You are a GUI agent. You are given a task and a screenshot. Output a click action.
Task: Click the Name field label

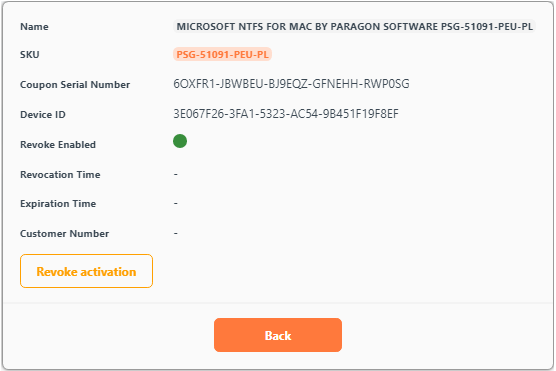coord(34,27)
